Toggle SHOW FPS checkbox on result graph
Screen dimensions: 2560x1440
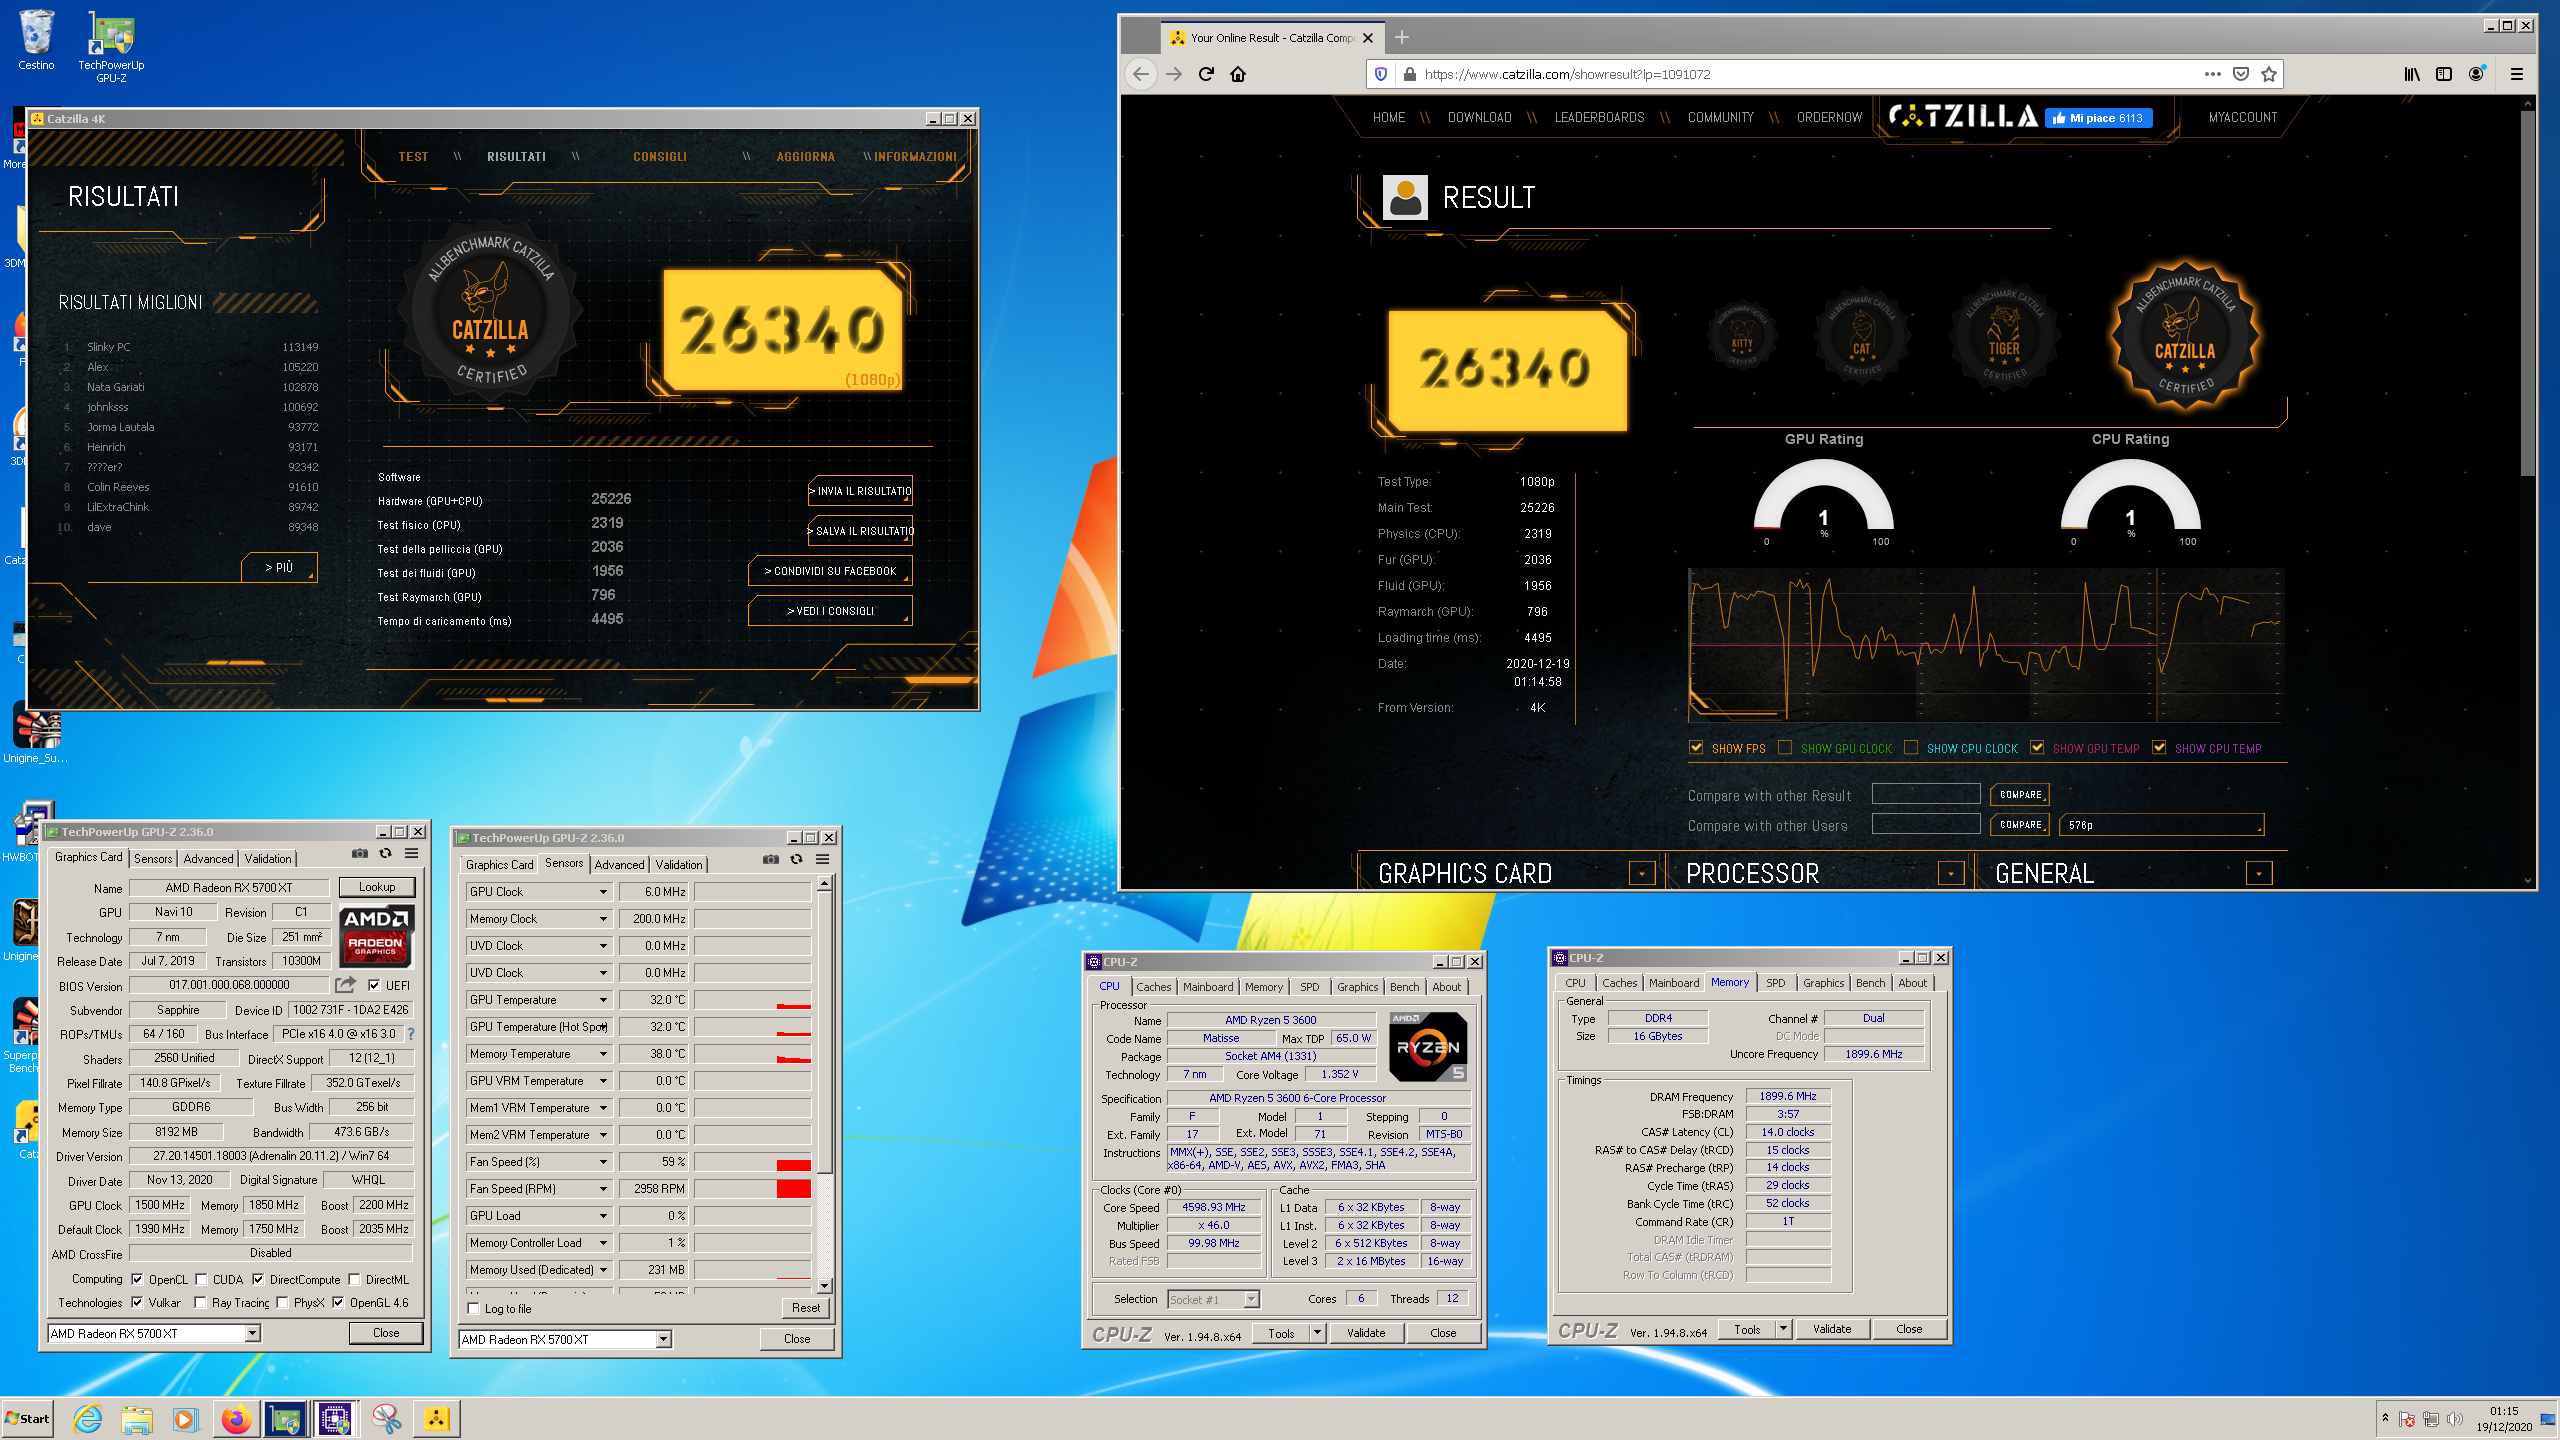tap(1696, 747)
